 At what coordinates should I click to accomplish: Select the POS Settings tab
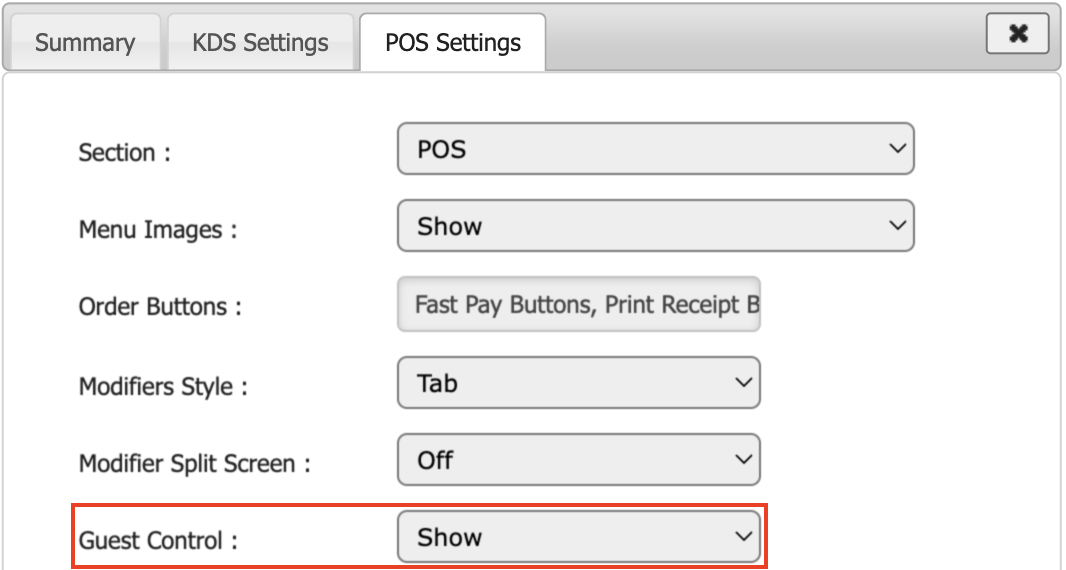(x=453, y=43)
